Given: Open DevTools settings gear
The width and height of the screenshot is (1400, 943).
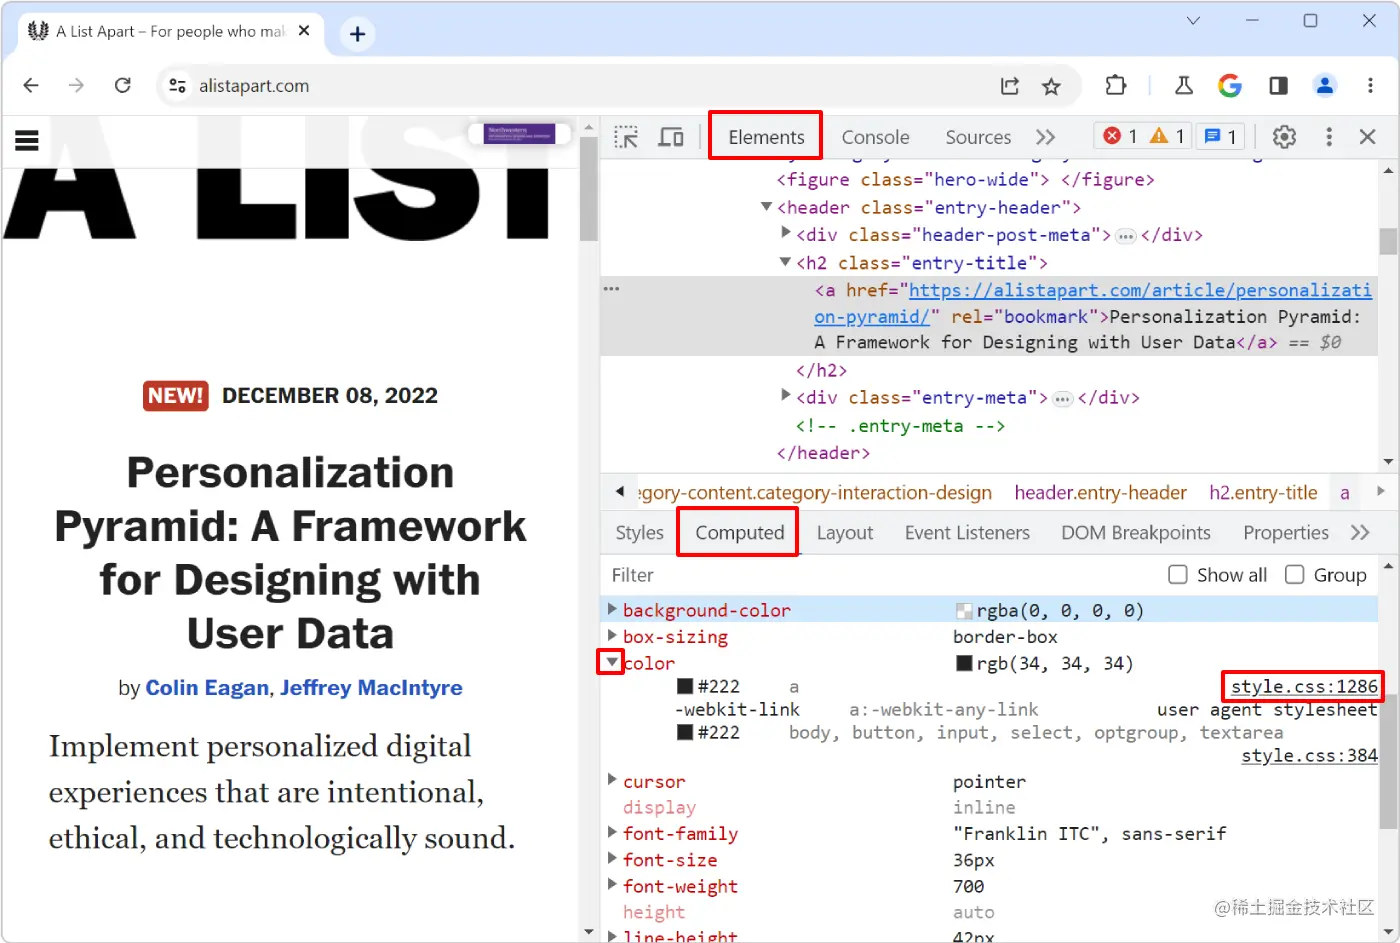Looking at the screenshot, I should [1284, 137].
